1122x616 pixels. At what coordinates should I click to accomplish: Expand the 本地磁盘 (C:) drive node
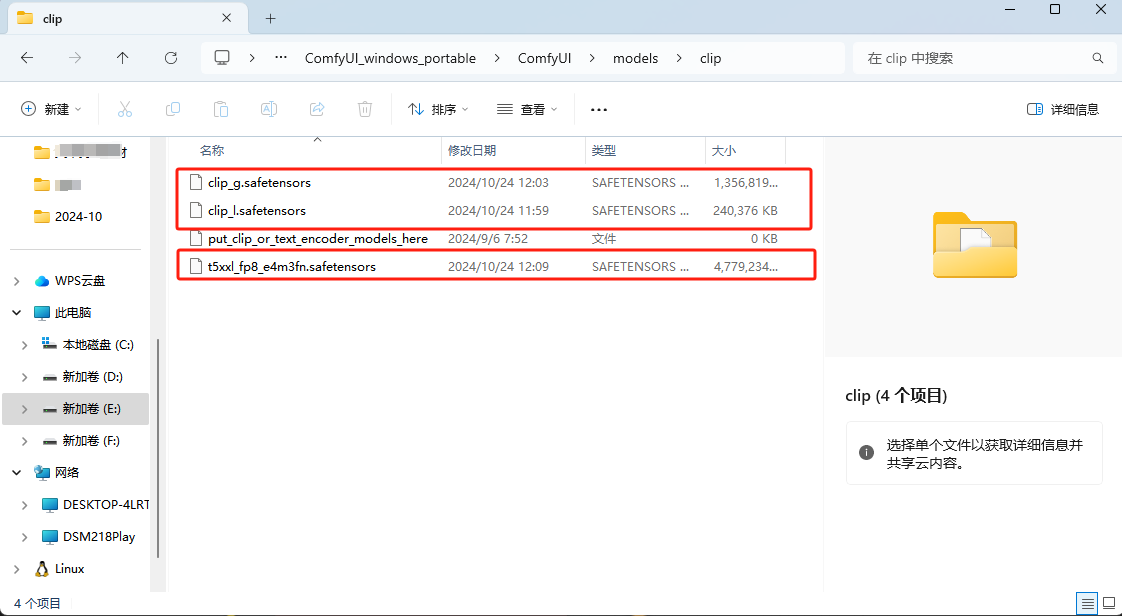[25, 345]
